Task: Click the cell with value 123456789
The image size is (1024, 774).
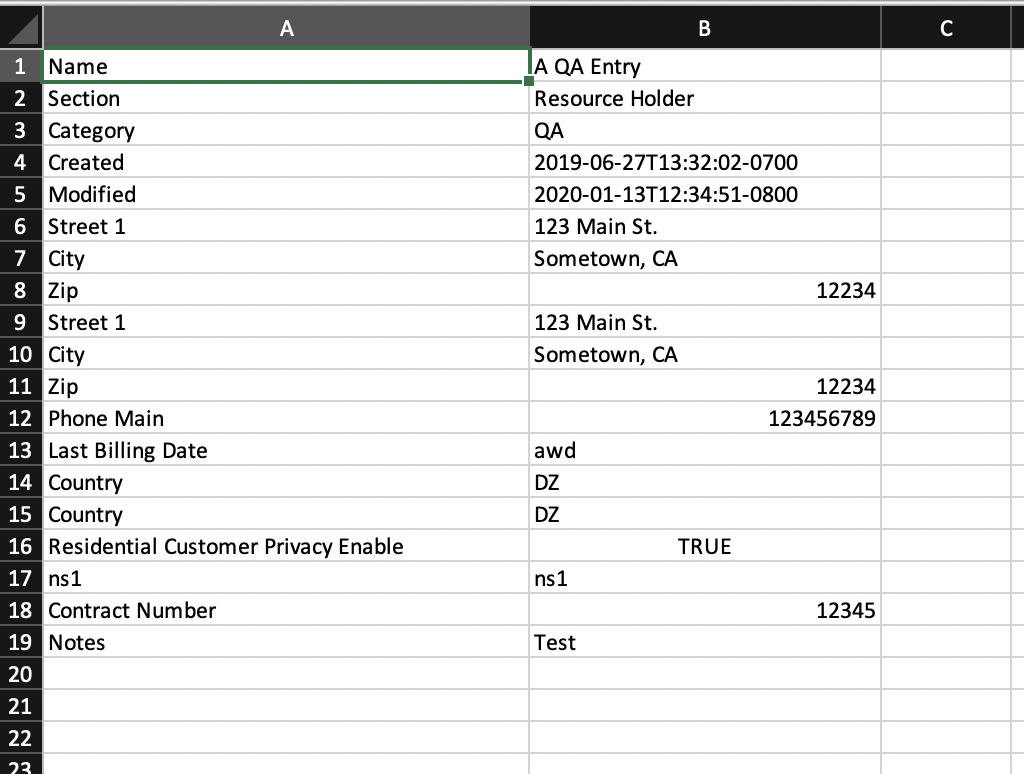Action: (704, 419)
